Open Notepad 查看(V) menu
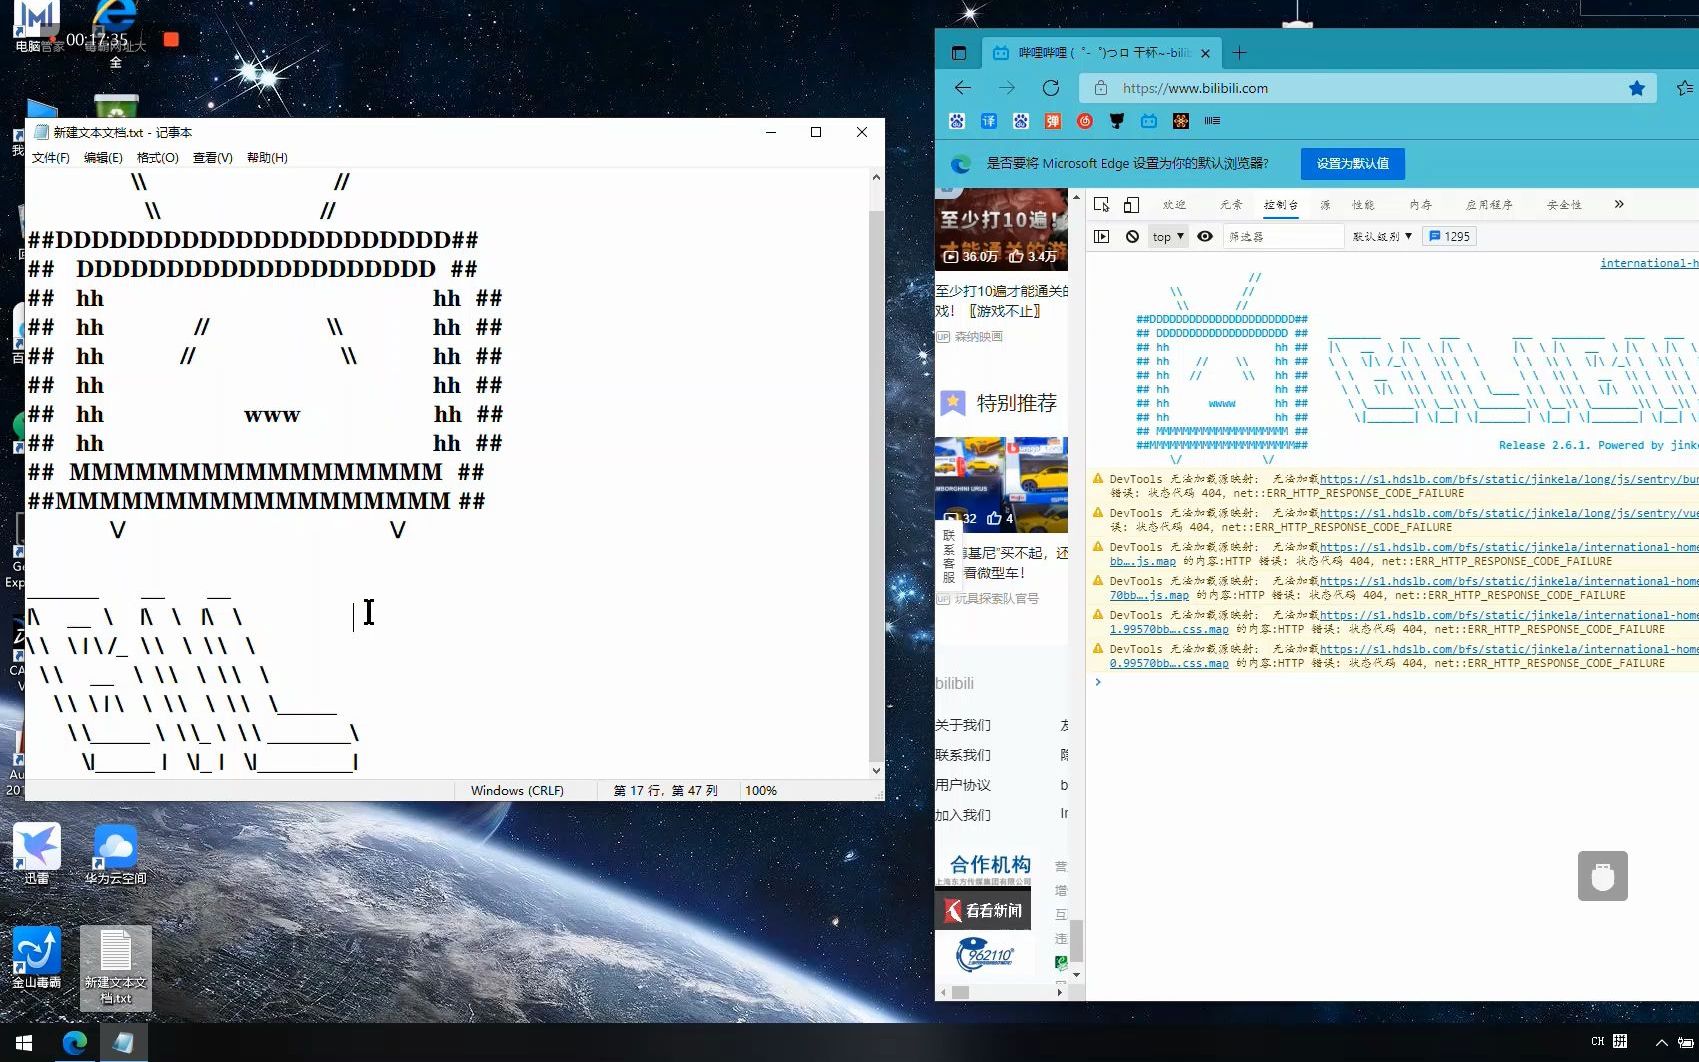 coord(212,158)
